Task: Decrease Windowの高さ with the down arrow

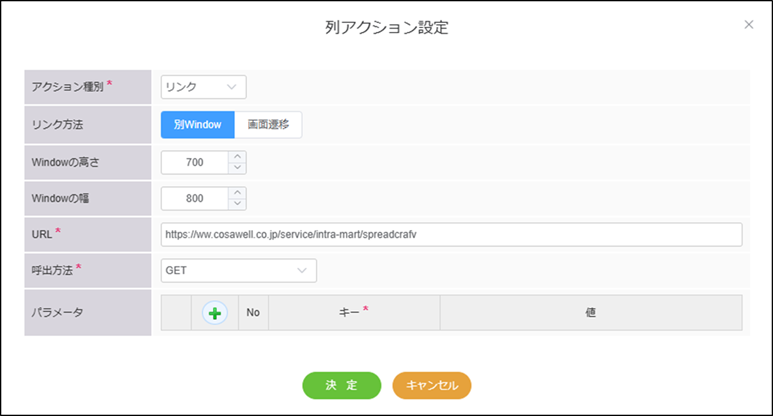Action: pos(237,168)
